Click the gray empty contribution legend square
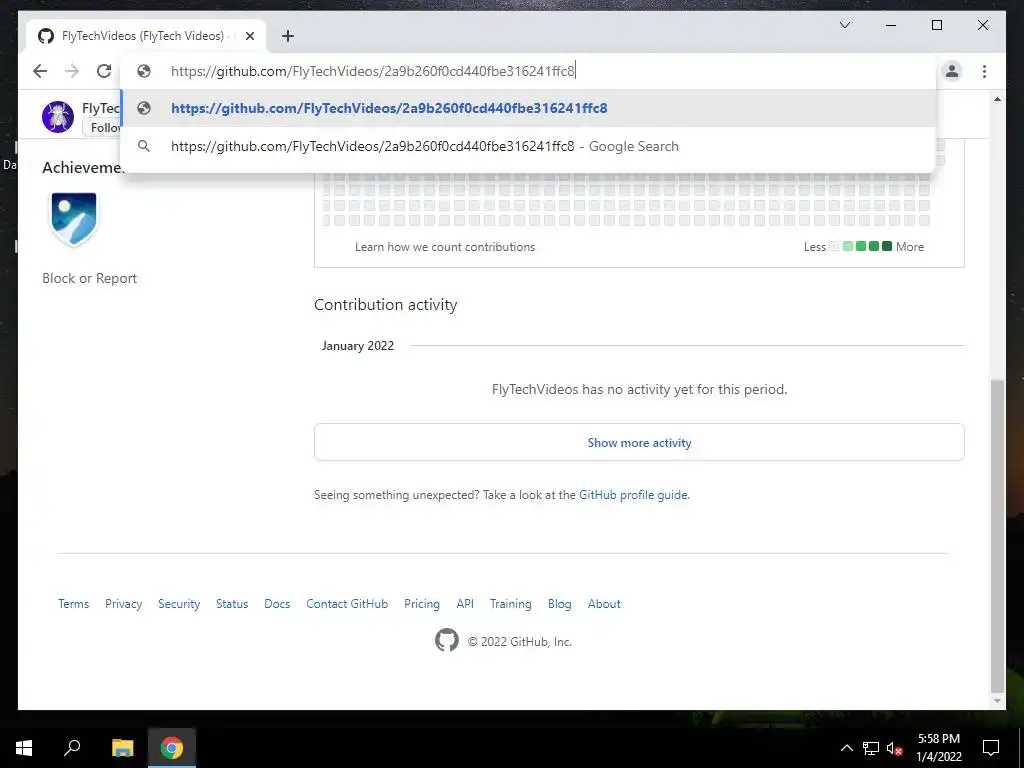The height and width of the screenshot is (768, 1024). pyautogui.click(x=834, y=246)
